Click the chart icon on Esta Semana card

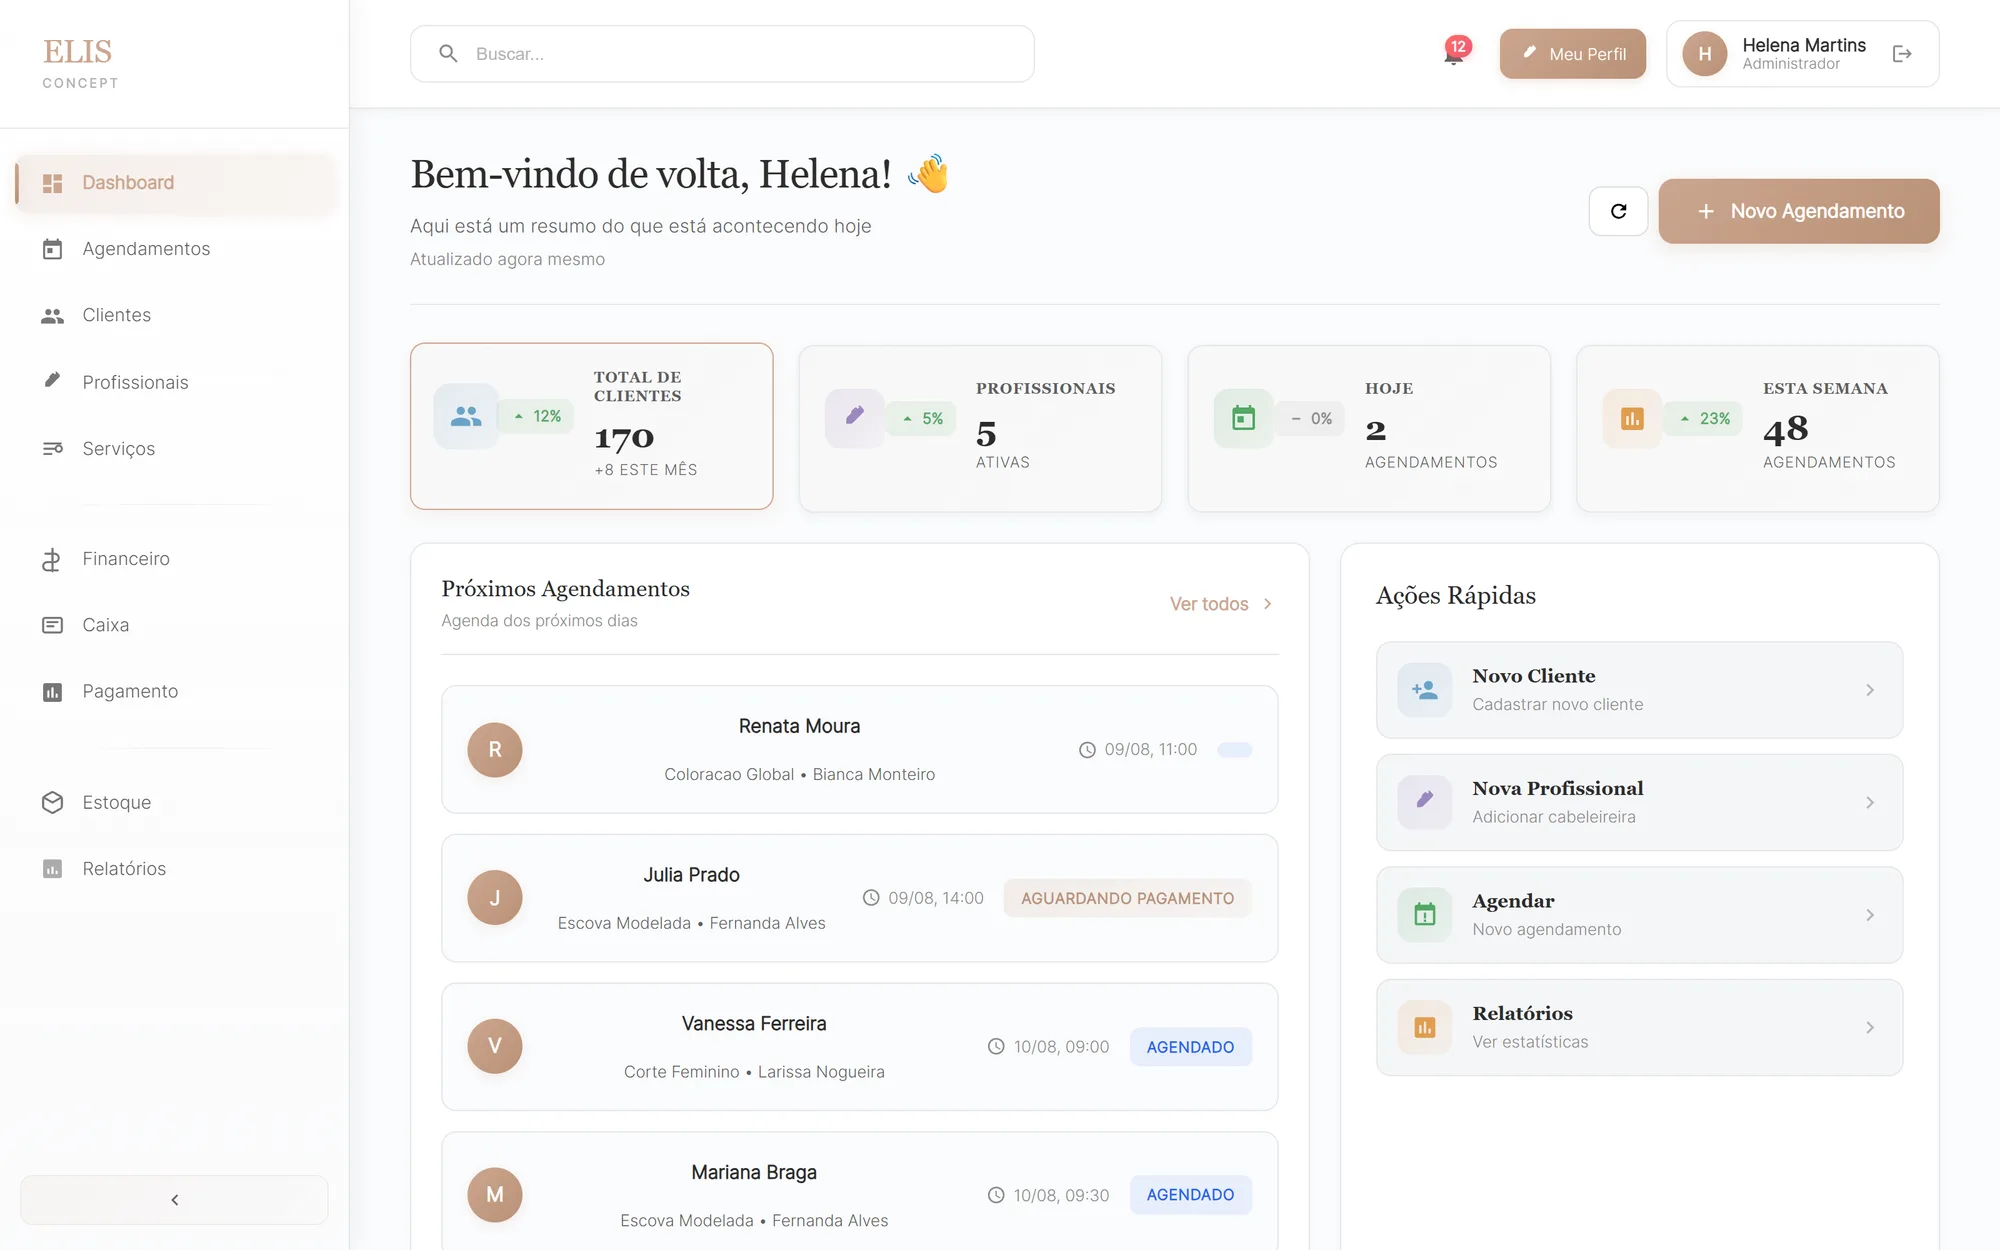click(1632, 418)
